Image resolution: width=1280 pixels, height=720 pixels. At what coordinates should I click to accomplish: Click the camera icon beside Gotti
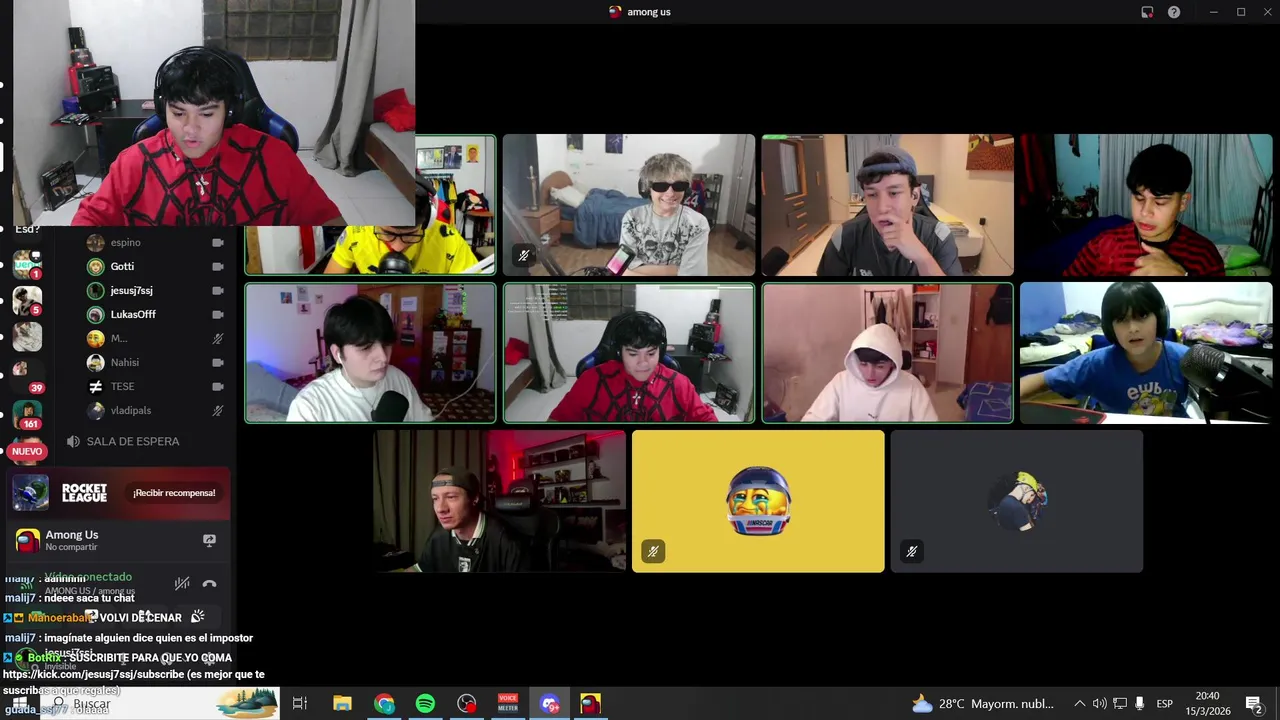[x=217, y=266]
